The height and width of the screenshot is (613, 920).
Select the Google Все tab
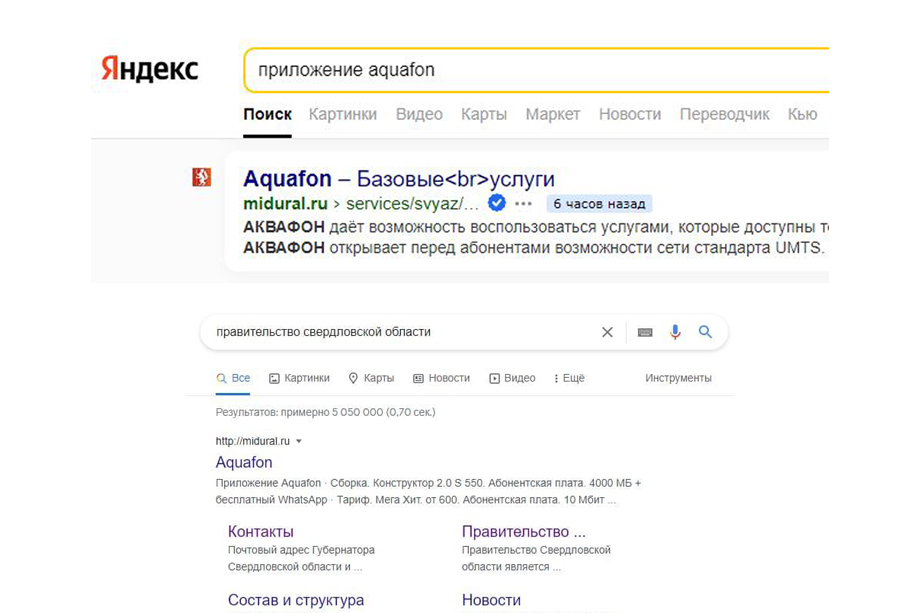click(234, 378)
